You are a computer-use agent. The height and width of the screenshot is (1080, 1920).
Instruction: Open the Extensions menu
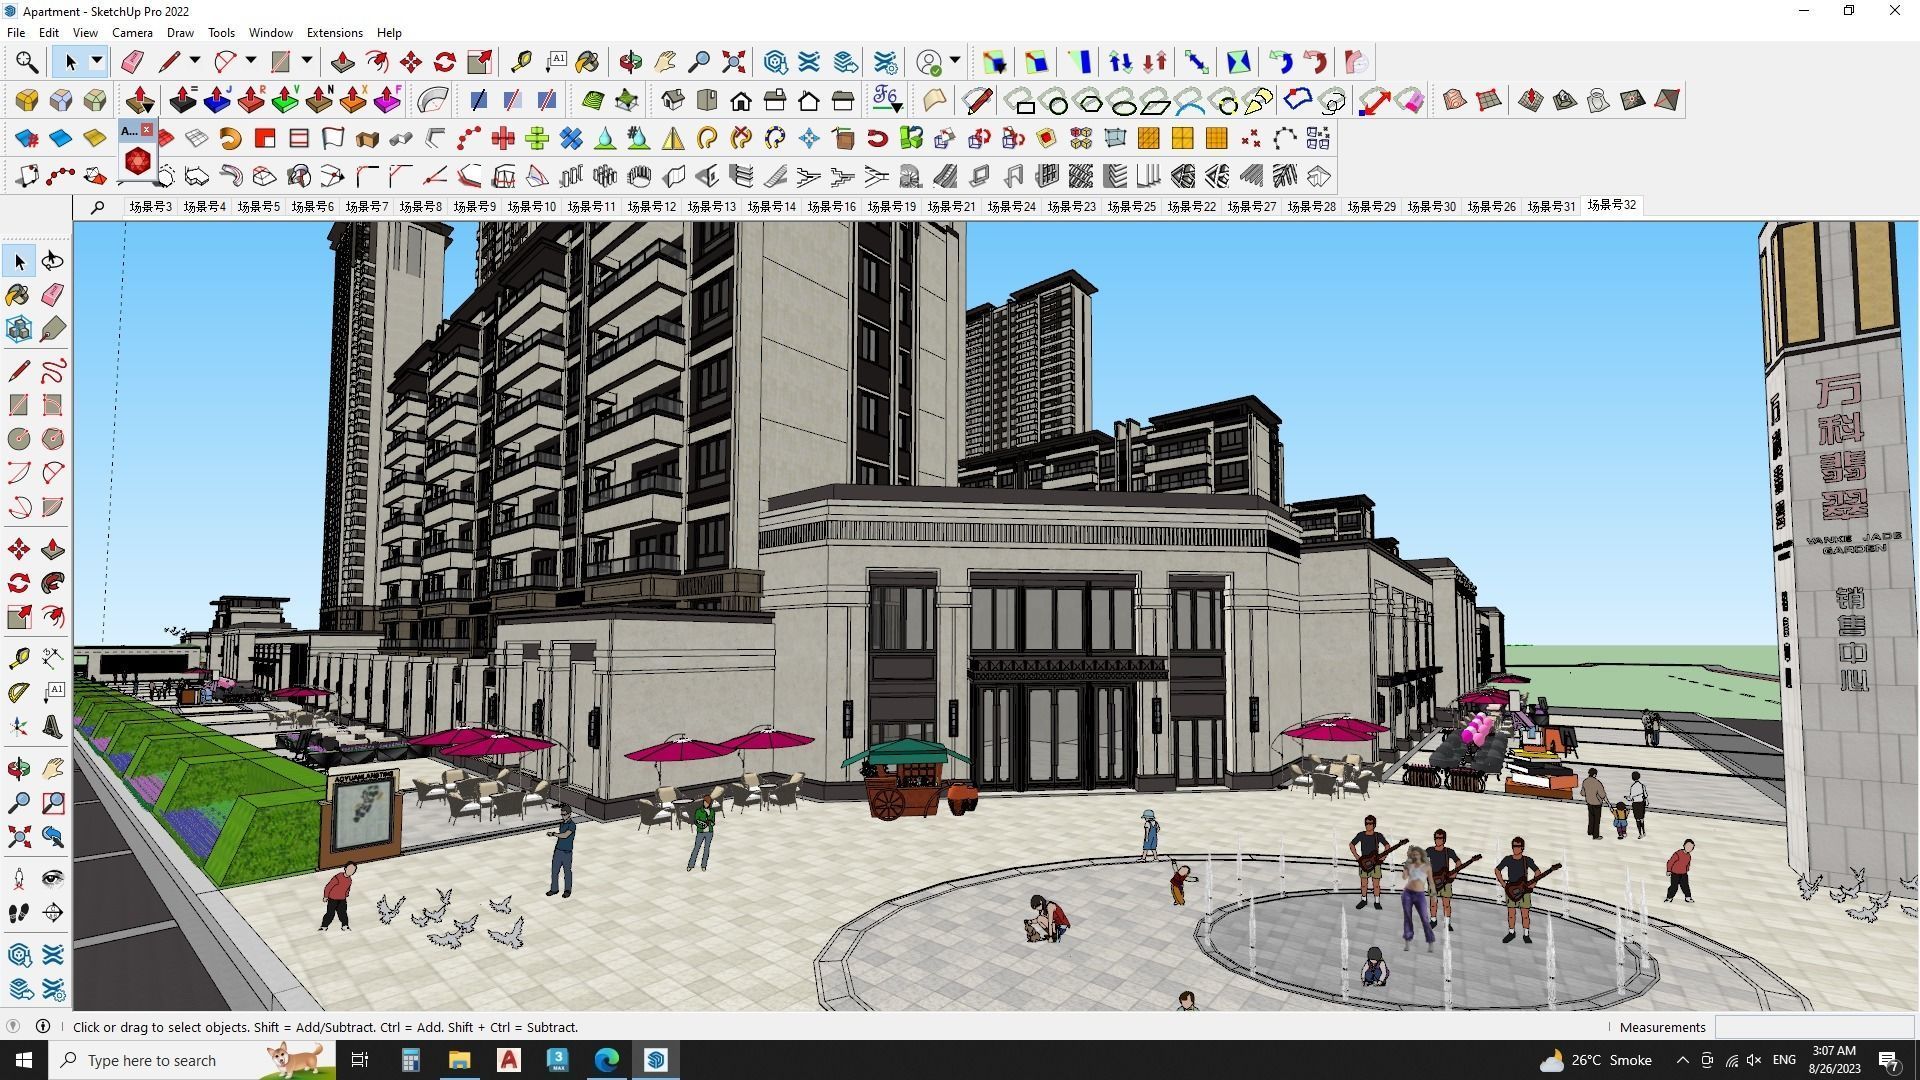(x=334, y=32)
